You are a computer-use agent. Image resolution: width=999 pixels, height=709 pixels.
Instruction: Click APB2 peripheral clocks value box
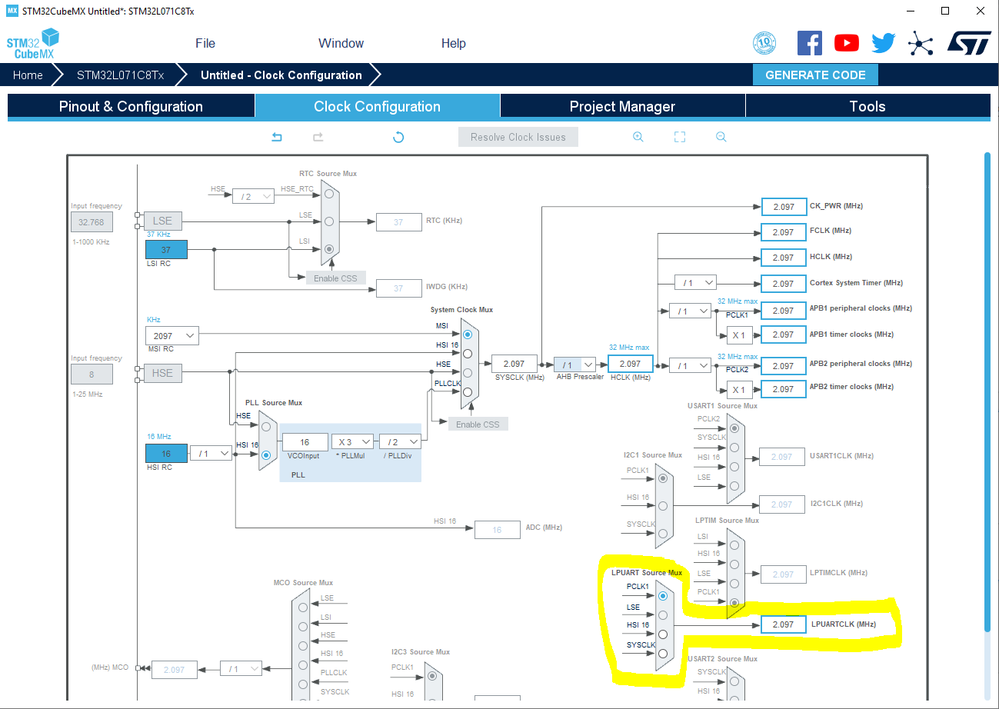(x=783, y=366)
